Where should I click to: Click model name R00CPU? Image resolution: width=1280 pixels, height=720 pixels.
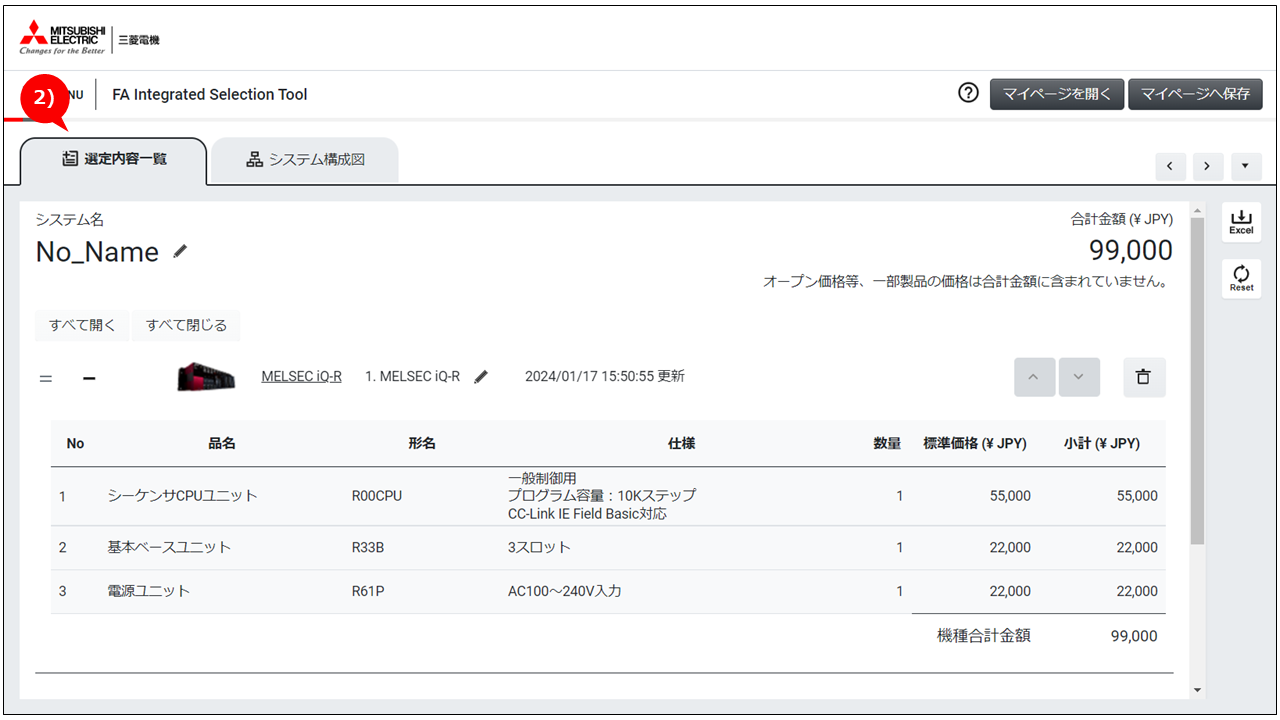coord(377,496)
